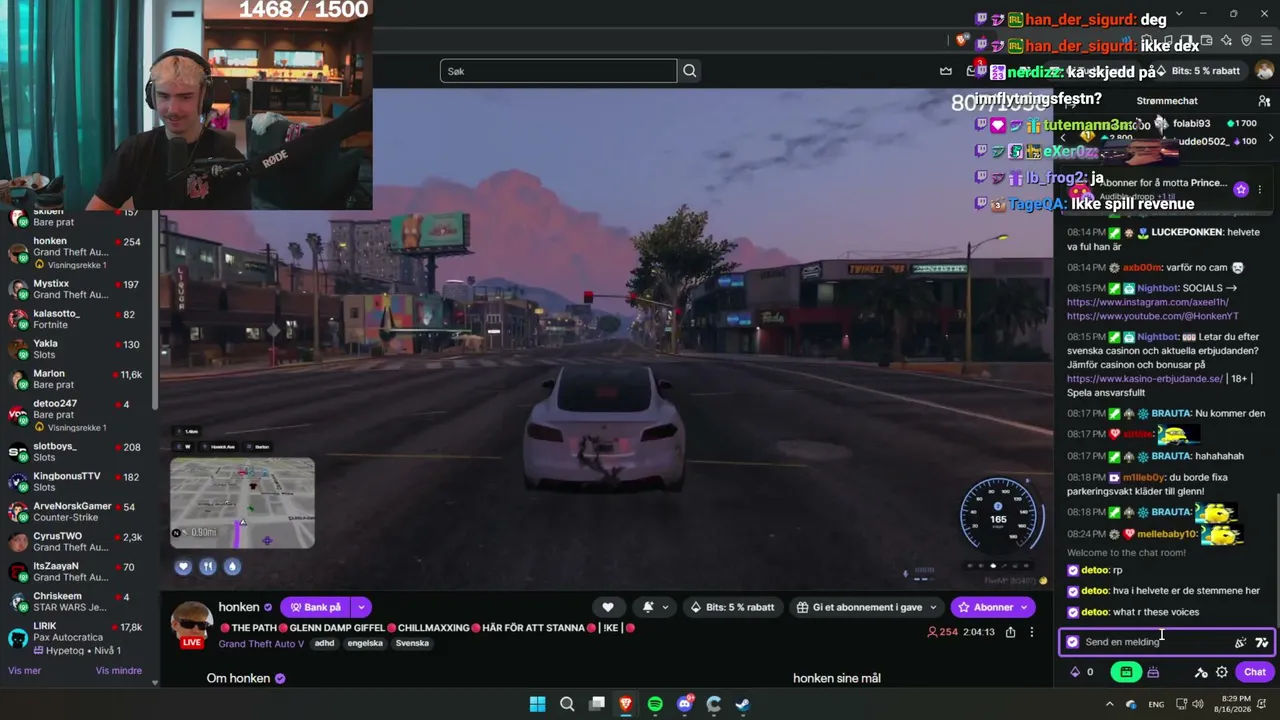Show hidden system tray icons
1280x720 pixels.
pyautogui.click(x=1110, y=704)
